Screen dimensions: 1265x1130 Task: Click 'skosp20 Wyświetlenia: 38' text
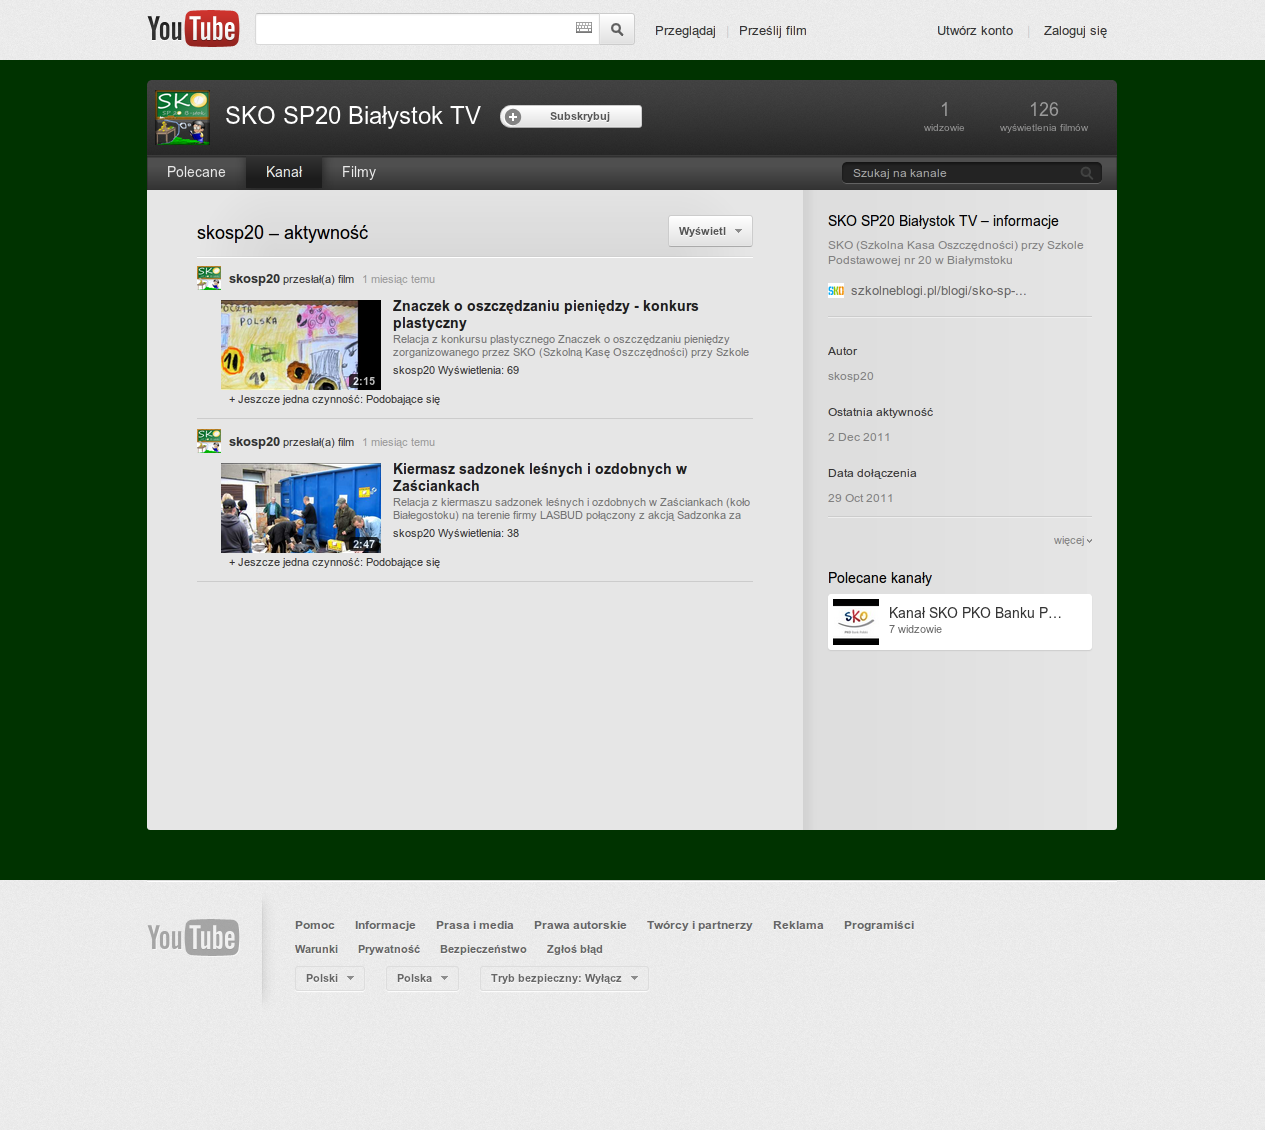(x=456, y=533)
